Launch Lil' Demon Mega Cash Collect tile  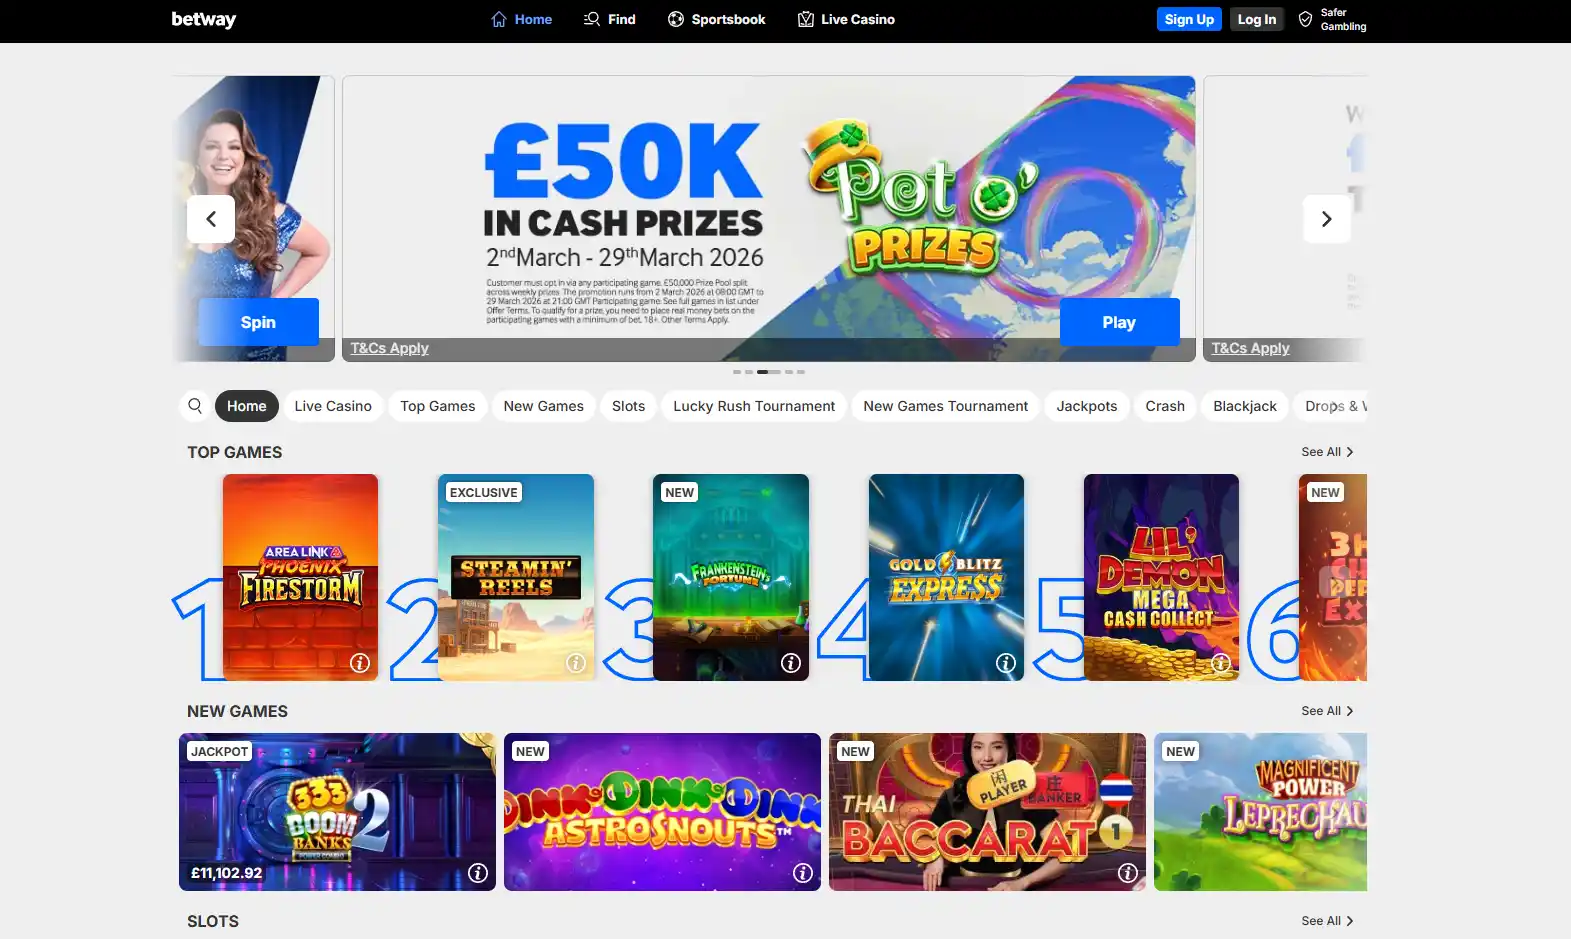pos(1161,577)
